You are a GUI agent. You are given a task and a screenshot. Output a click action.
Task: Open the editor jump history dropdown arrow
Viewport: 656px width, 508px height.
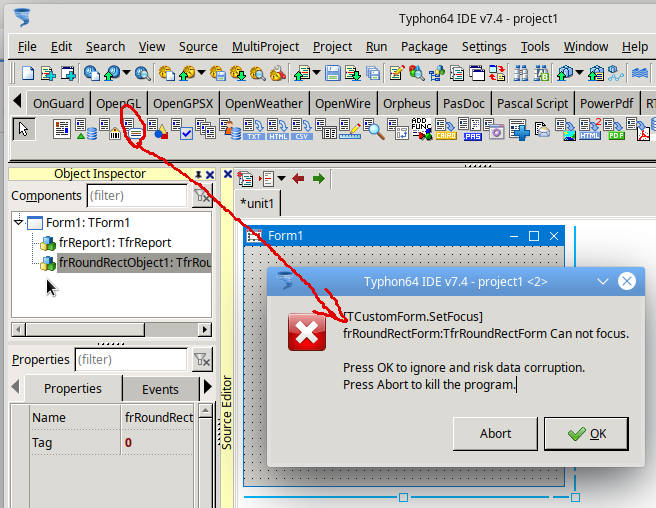pyautogui.click(x=282, y=179)
